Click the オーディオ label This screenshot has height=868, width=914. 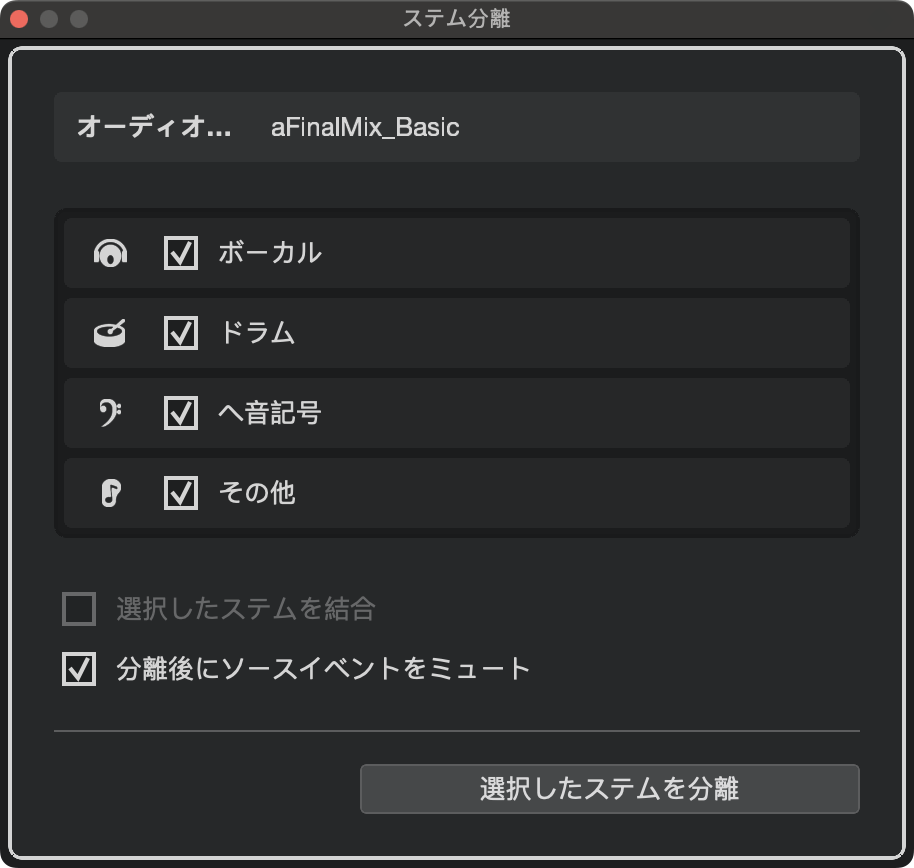point(153,128)
